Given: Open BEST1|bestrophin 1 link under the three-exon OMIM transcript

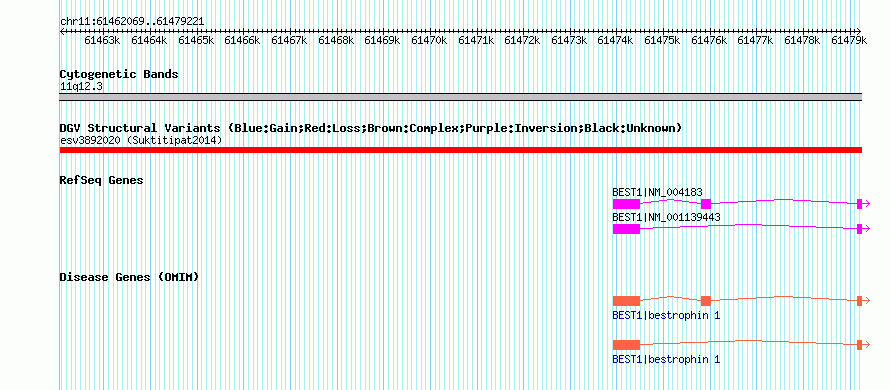Looking at the screenshot, I should click(x=666, y=315).
